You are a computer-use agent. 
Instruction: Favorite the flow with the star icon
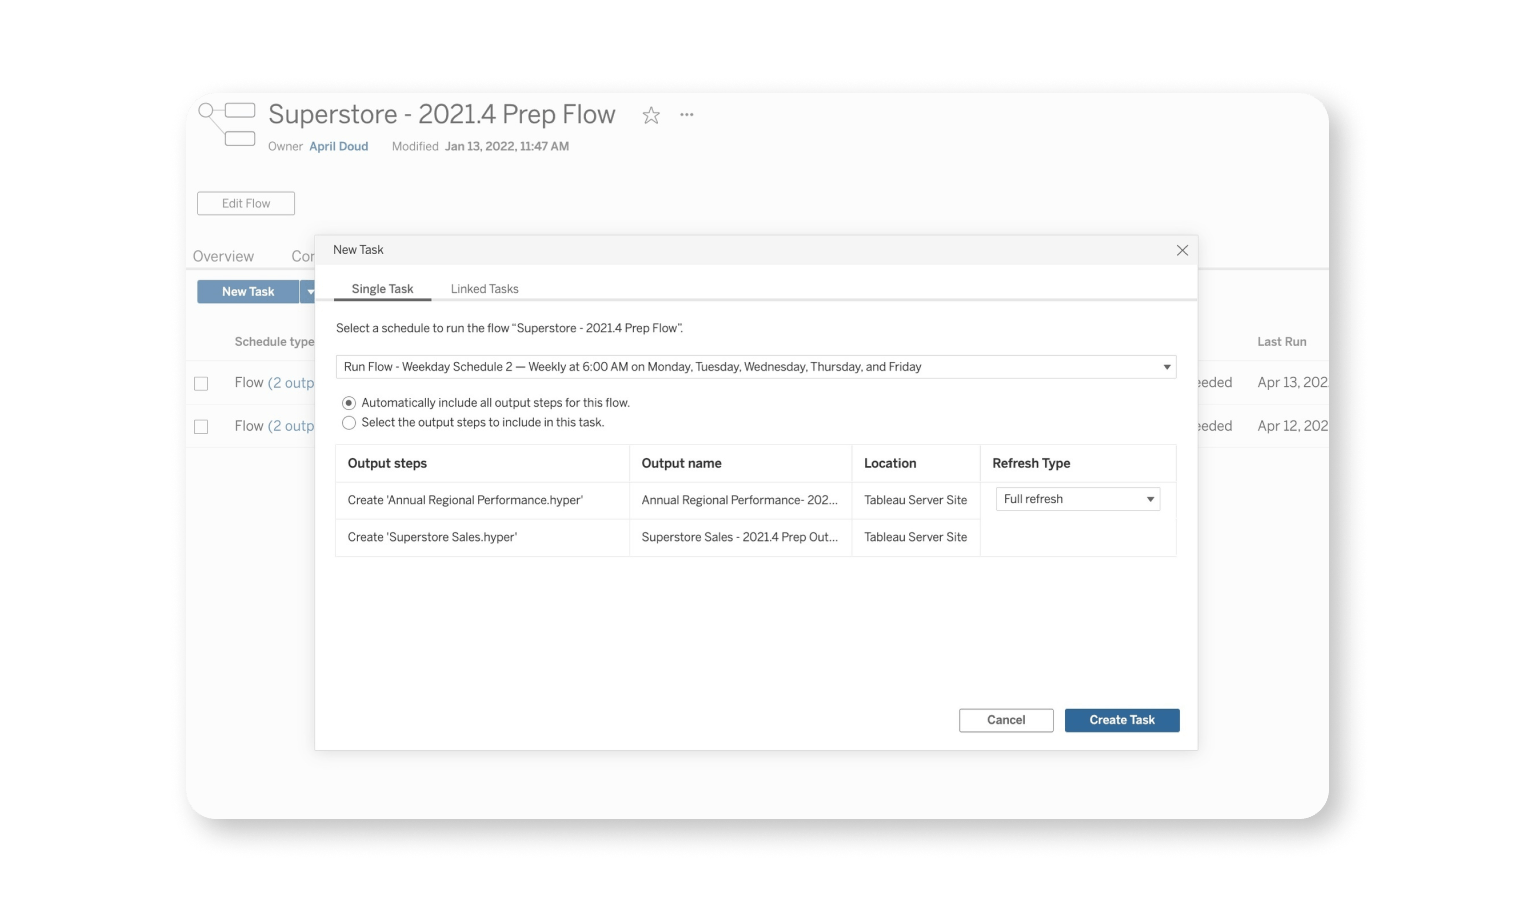pyautogui.click(x=651, y=115)
